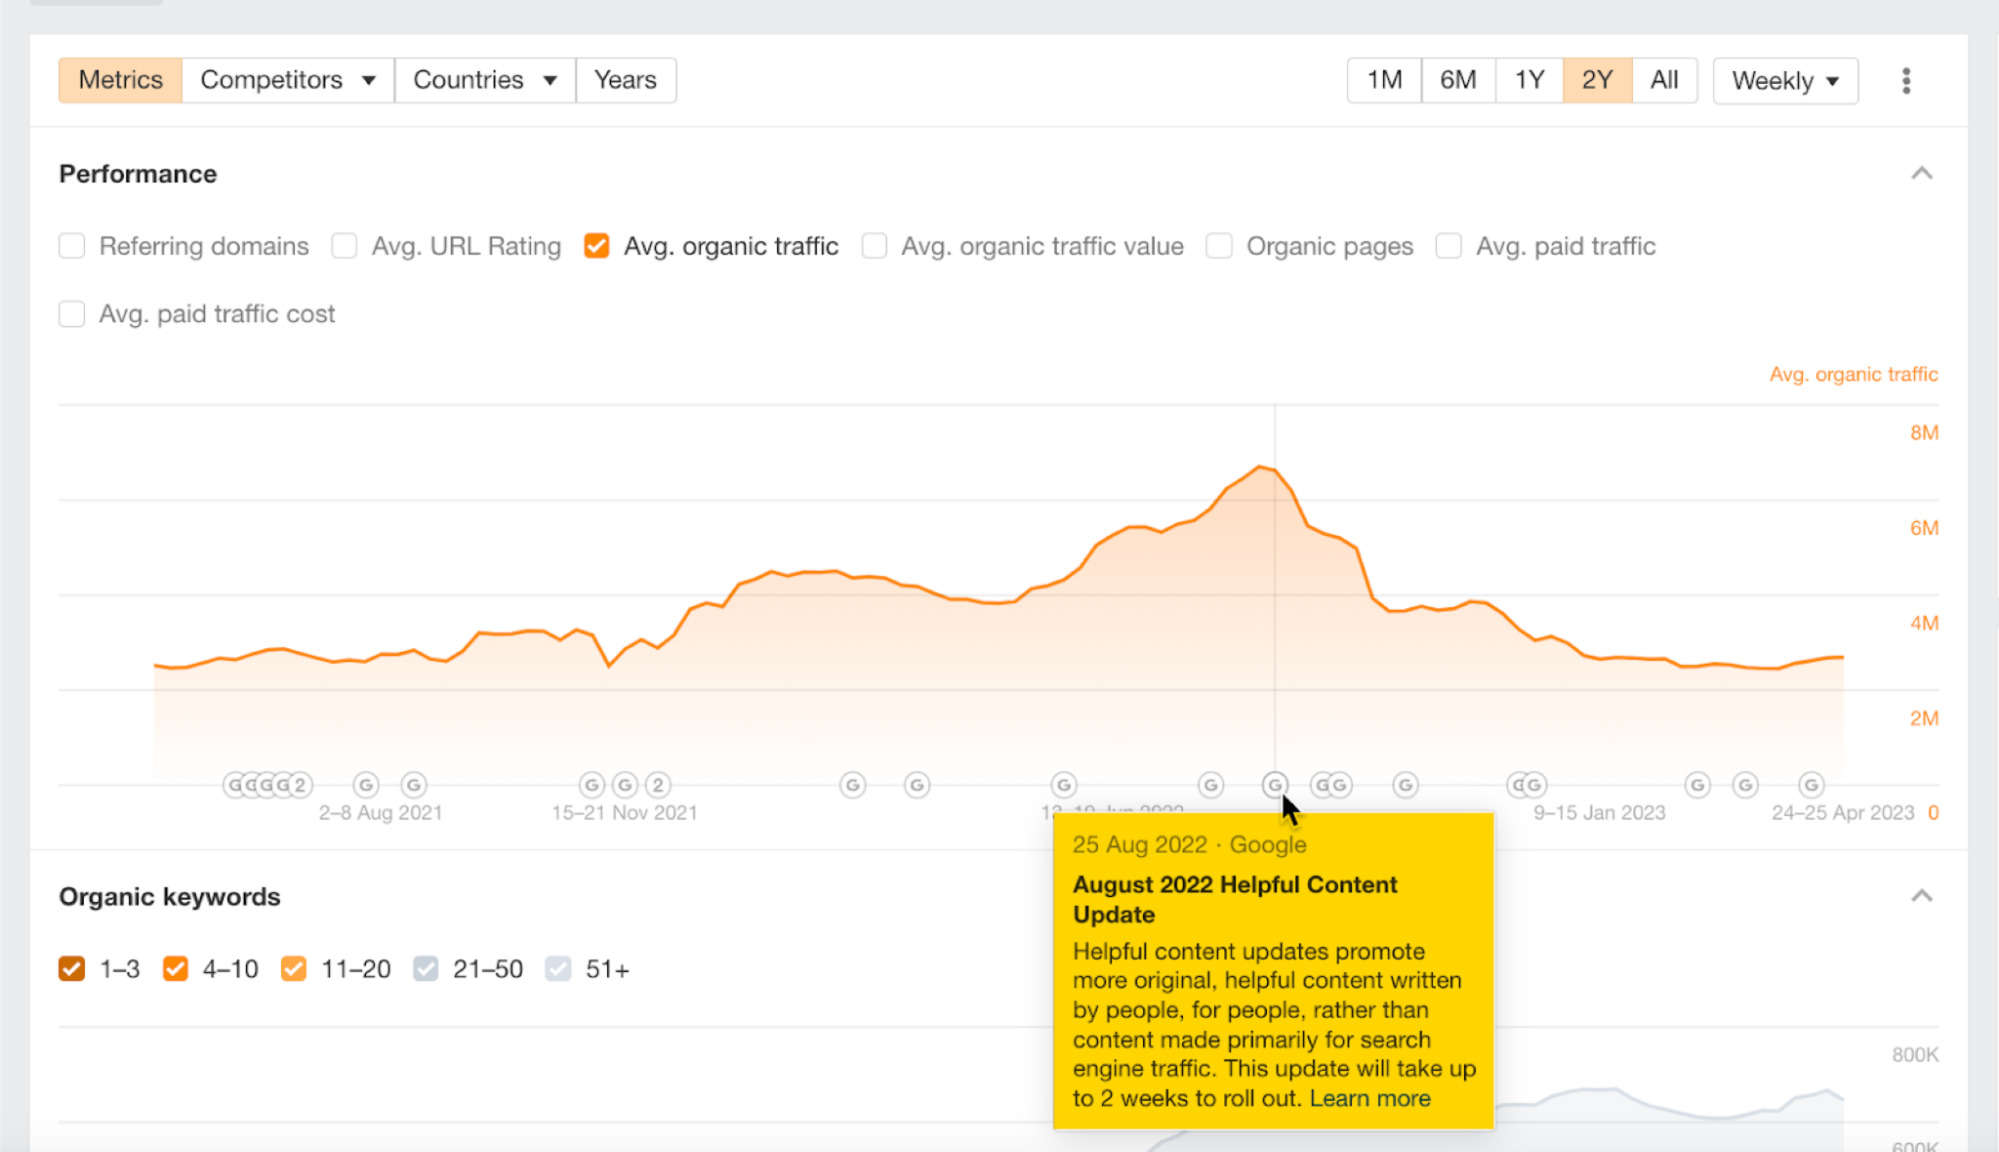The image size is (1999, 1152).
Task: Click the Google marker near 24–25 Apr 2023
Action: tap(1810, 785)
